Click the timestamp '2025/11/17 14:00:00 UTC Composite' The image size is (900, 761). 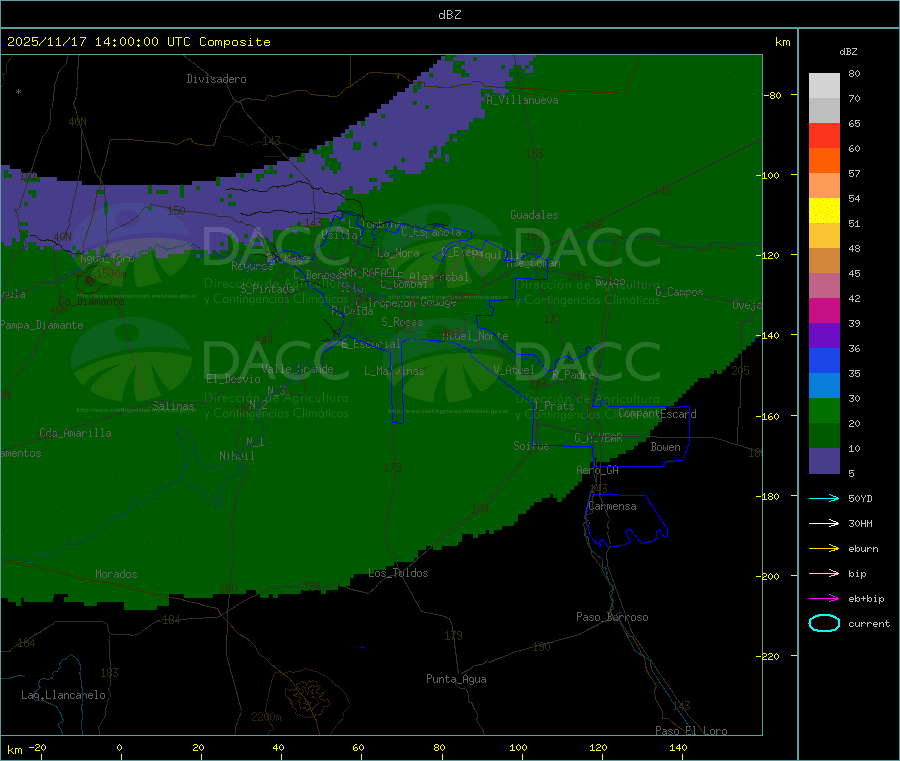138,42
